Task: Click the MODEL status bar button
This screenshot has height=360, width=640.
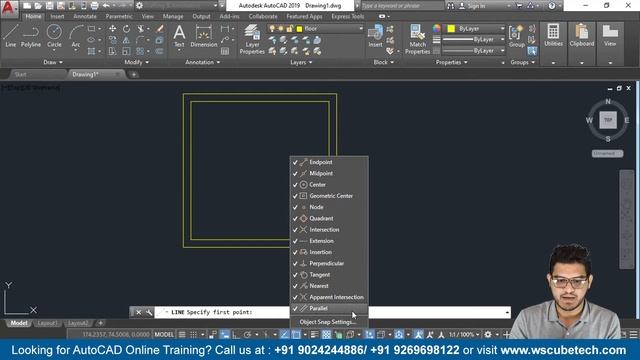Action: [x=164, y=335]
